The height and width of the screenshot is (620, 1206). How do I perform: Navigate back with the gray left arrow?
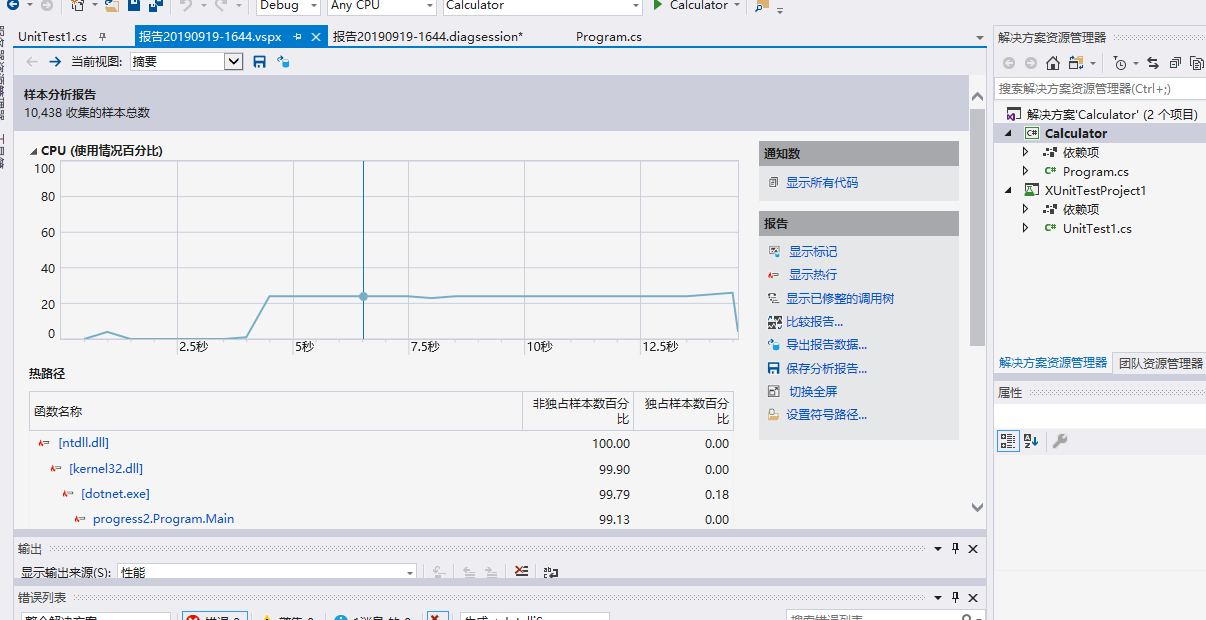32,62
